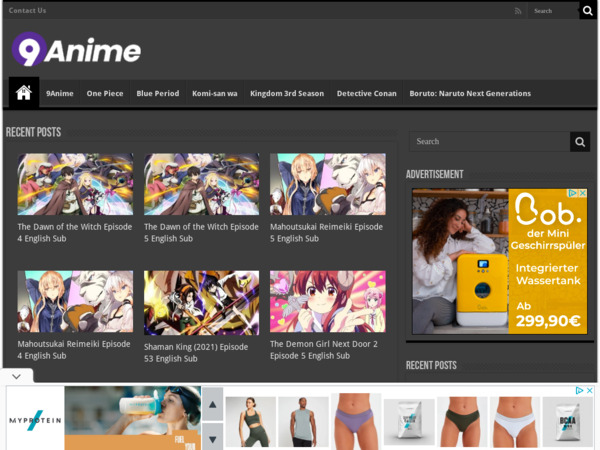Open AdChoices info on Bob ad
The width and height of the screenshot is (600, 450).
573,193
